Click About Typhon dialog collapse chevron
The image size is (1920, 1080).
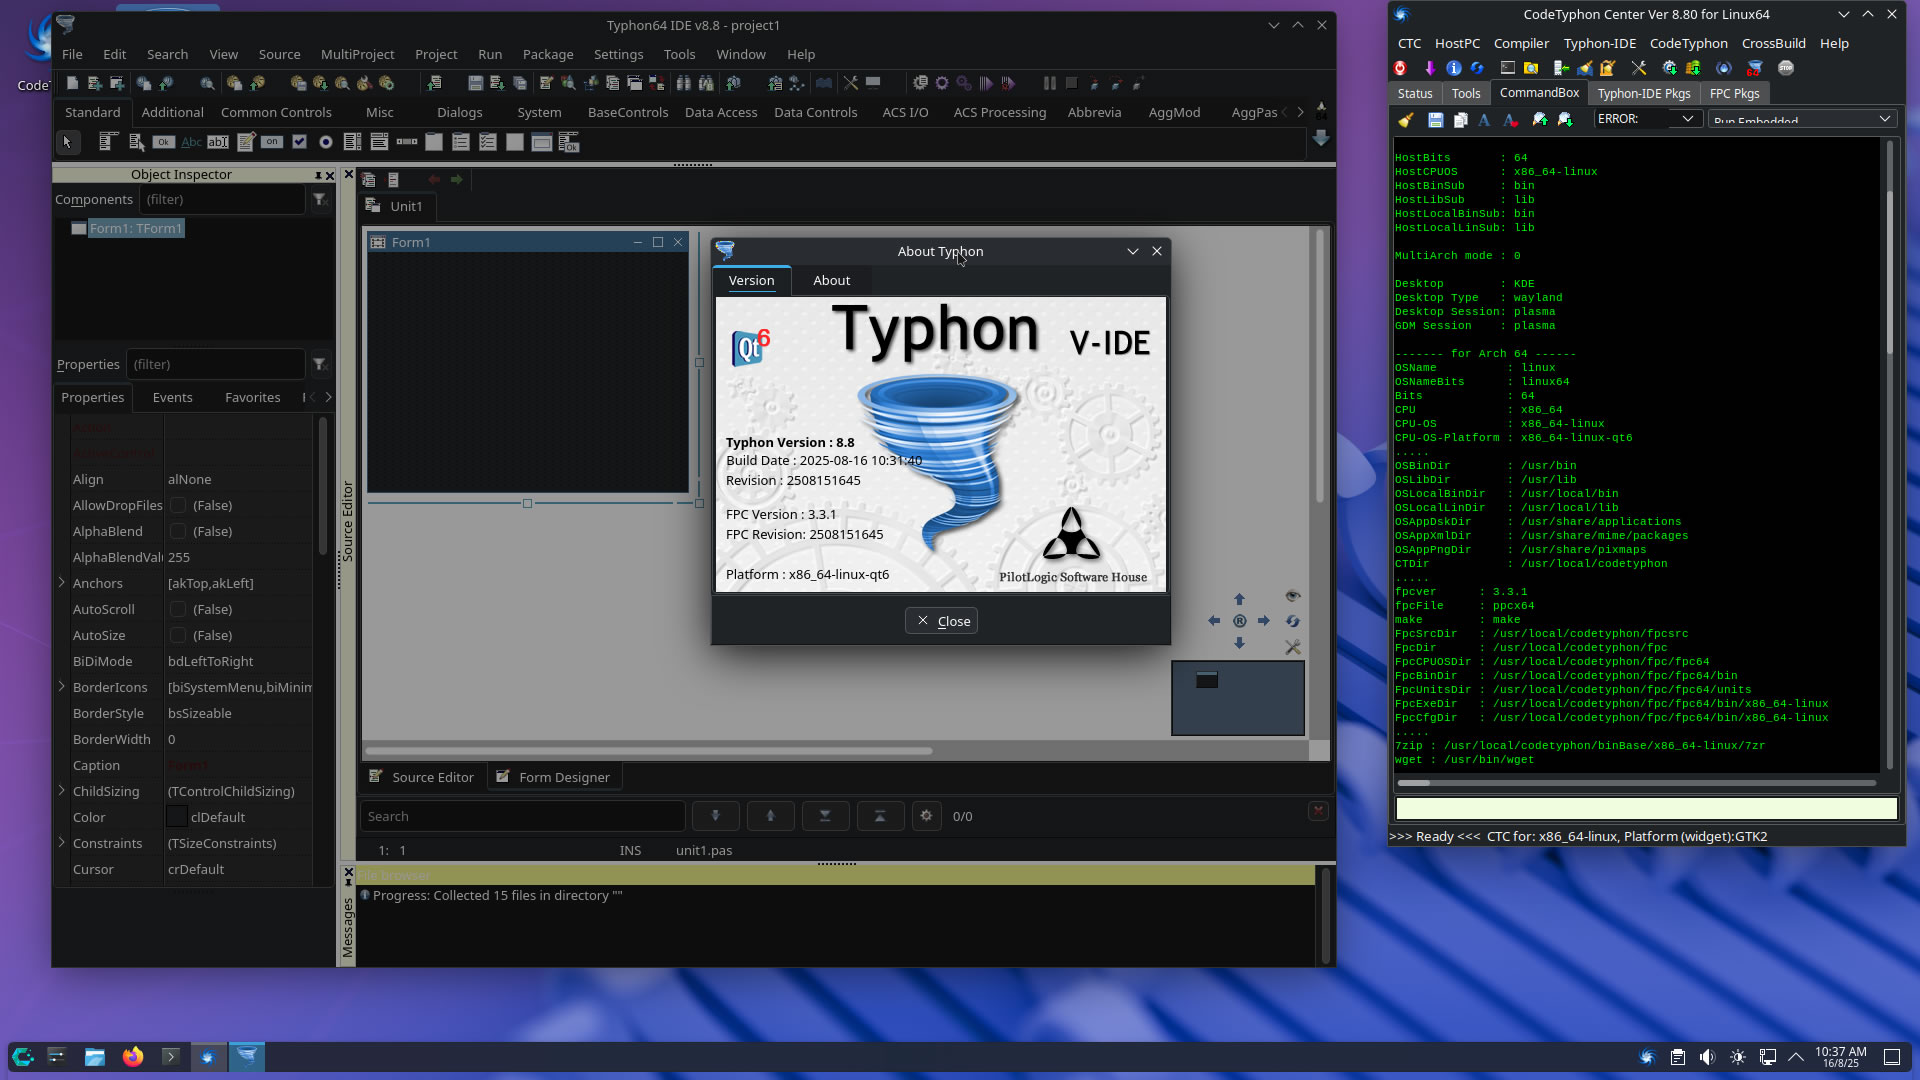[x=1133, y=251]
